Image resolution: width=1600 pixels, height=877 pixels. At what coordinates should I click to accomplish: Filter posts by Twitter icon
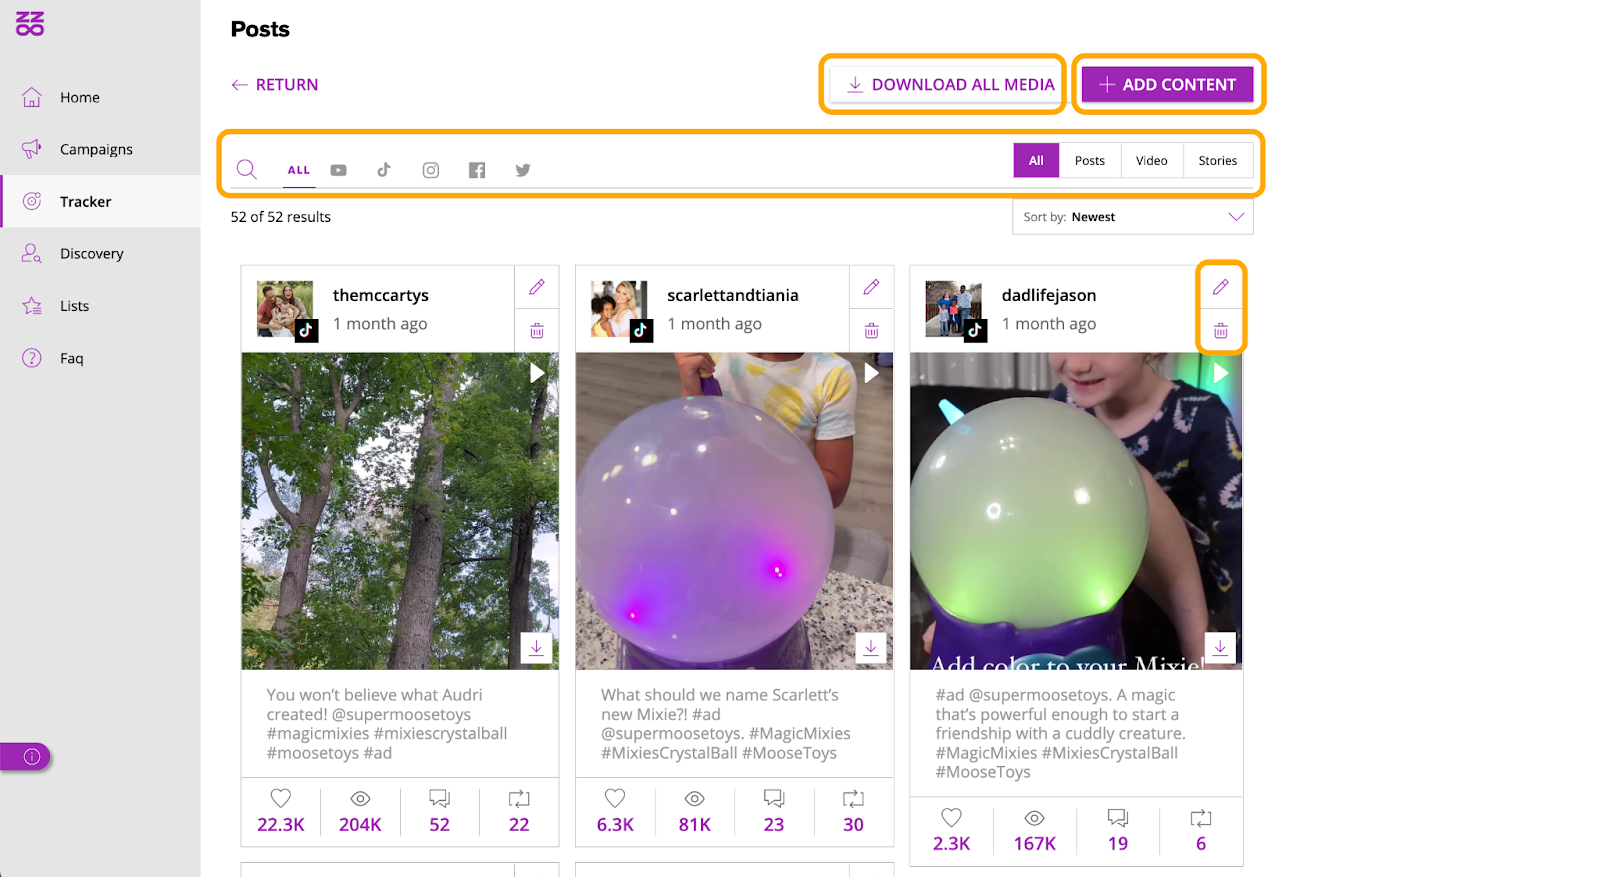tap(523, 171)
